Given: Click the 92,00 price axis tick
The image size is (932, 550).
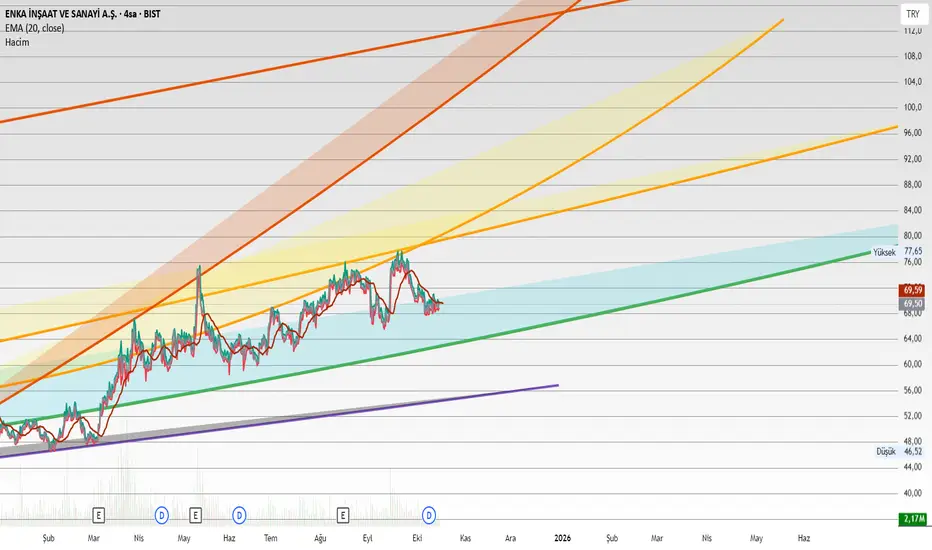Looking at the screenshot, I should pos(913,159).
